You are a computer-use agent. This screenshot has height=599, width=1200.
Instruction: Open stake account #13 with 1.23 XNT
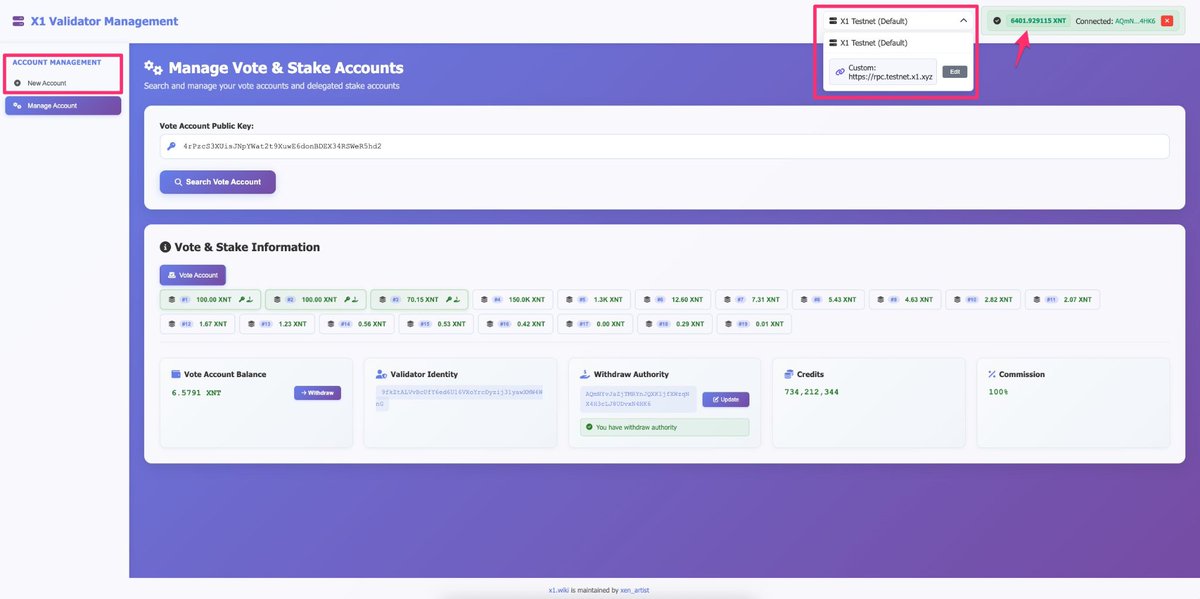coord(278,324)
